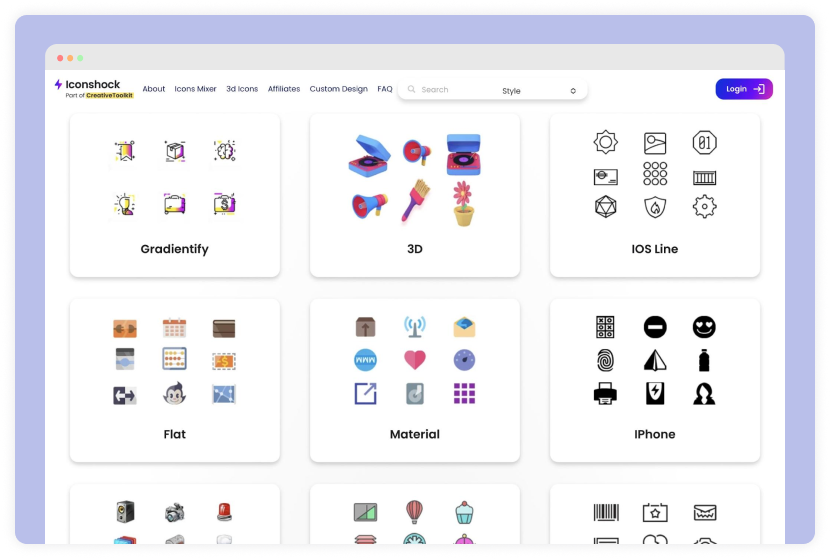
Task: Select the IPhone tic-tac-toe icon
Action: pos(605,327)
